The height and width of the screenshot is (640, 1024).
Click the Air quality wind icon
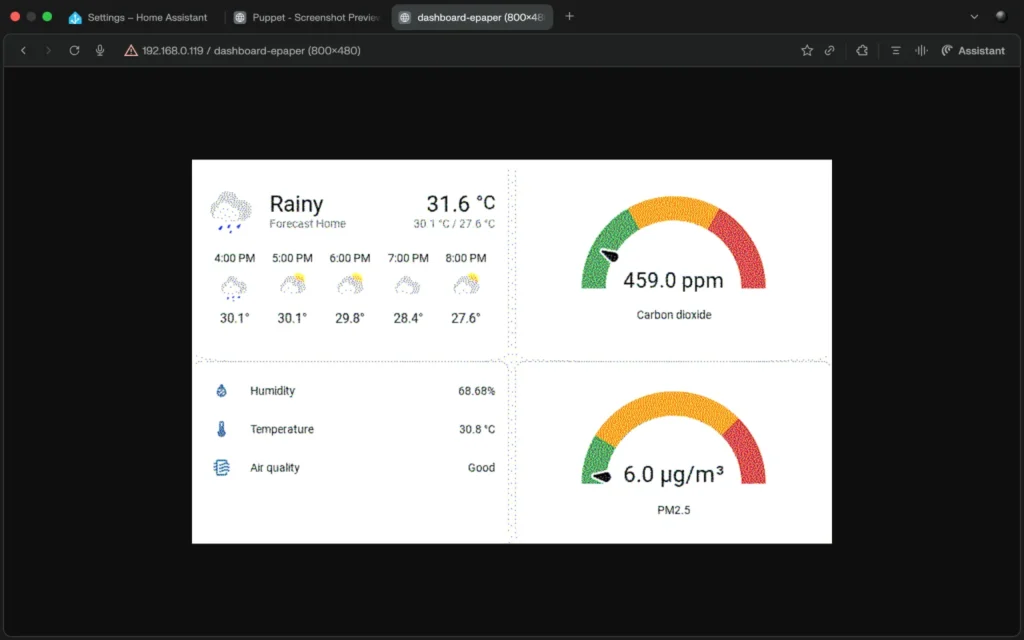tap(221, 468)
